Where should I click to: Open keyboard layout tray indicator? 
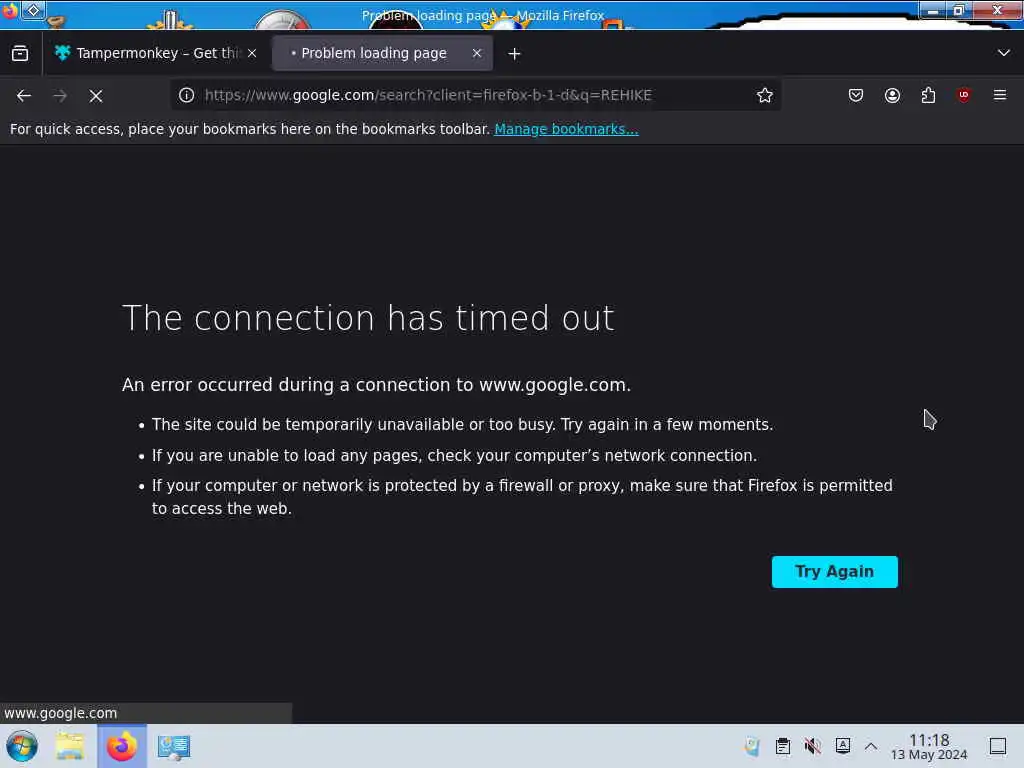pyautogui.click(x=843, y=746)
